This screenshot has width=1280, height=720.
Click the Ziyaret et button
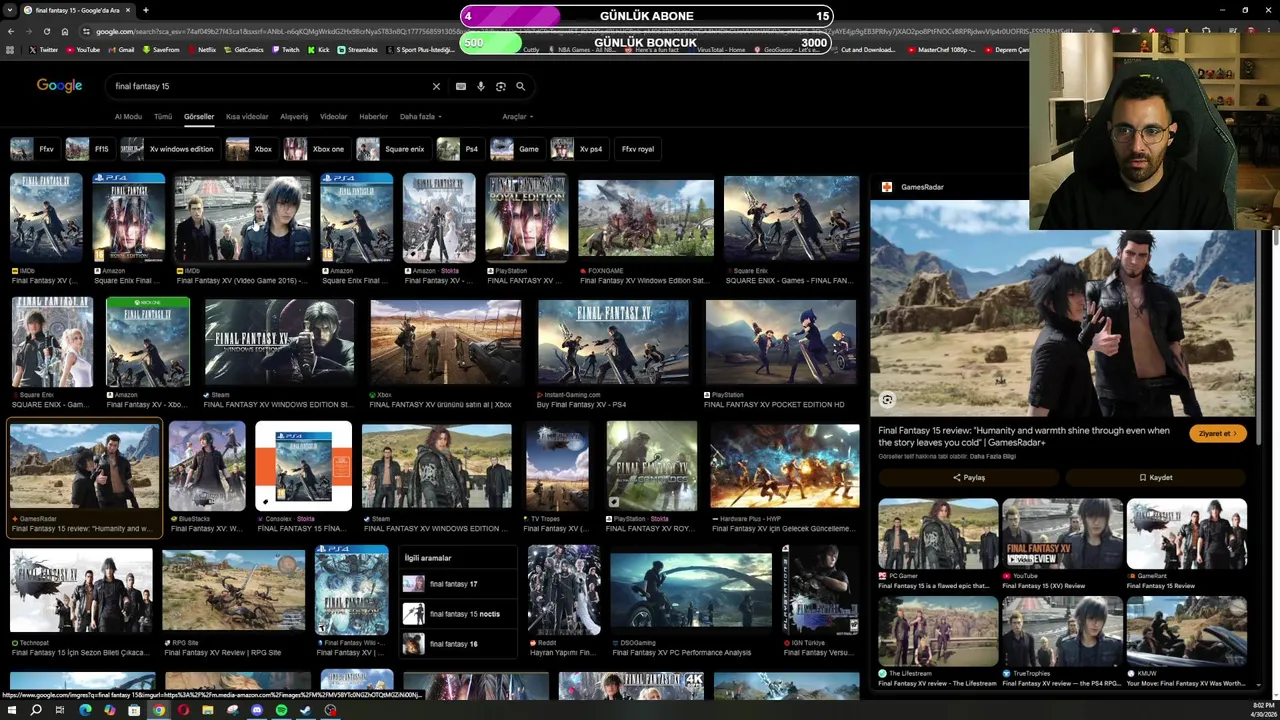tap(1218, 434)
